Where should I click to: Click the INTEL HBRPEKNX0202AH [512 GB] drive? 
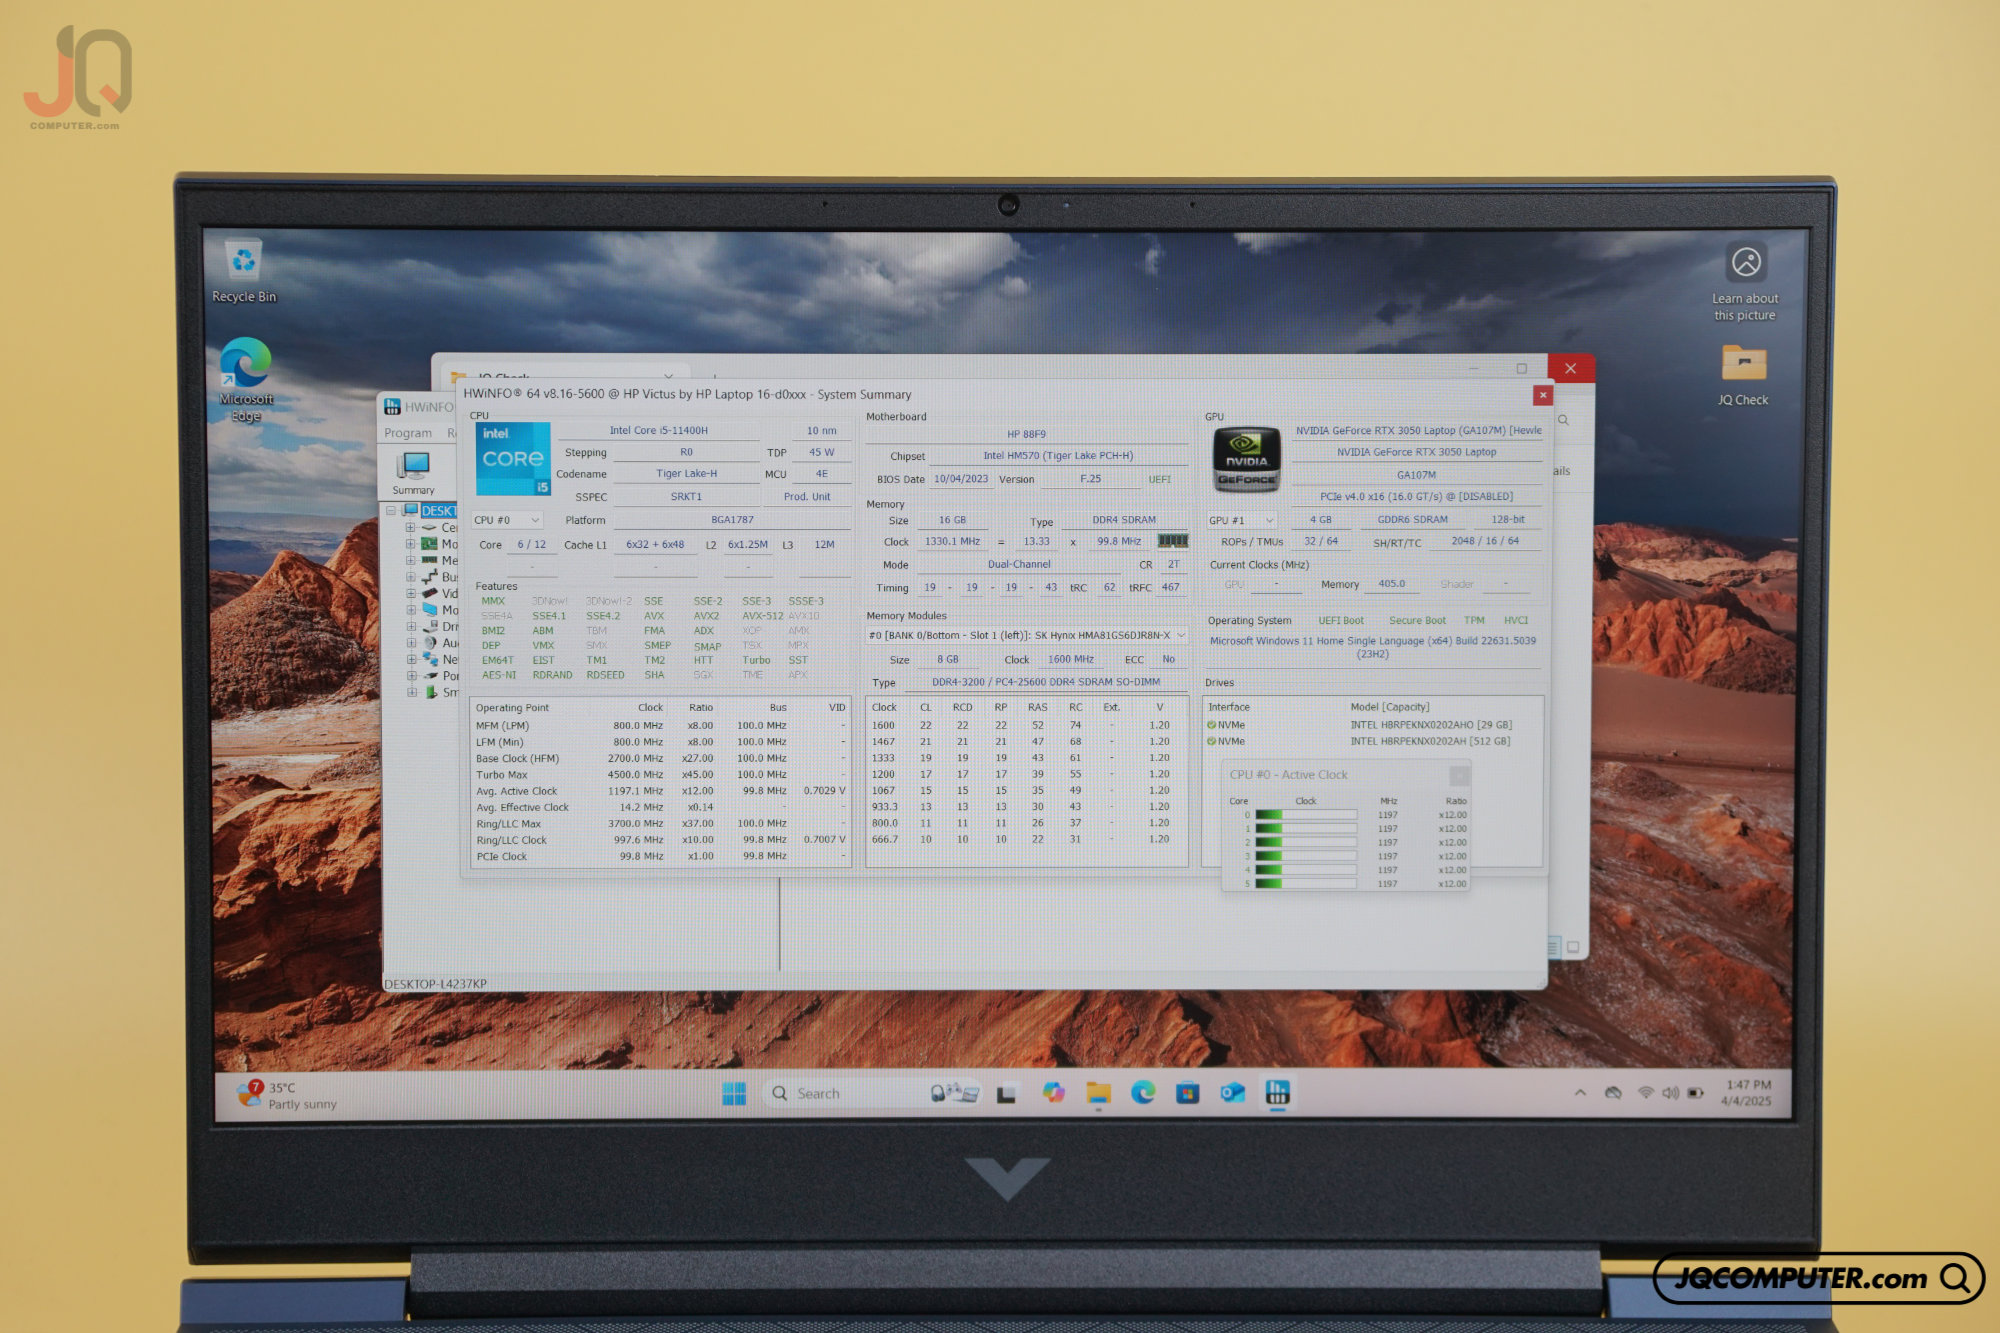[x=1430, y=741]
